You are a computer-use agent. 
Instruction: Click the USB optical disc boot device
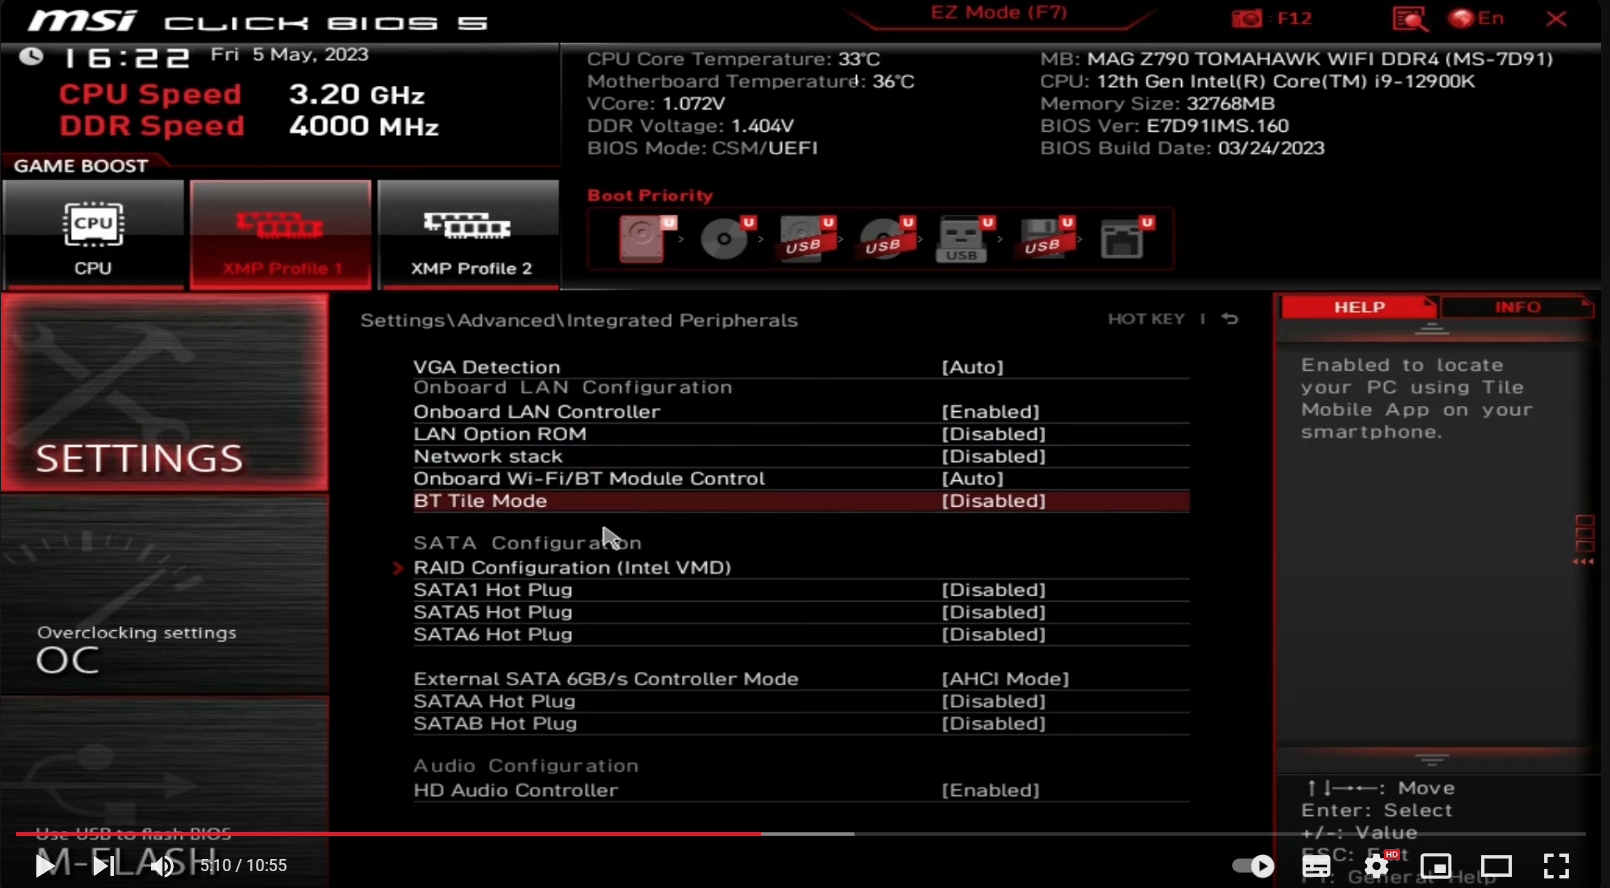pyautogui.click(x=886, y=239)
